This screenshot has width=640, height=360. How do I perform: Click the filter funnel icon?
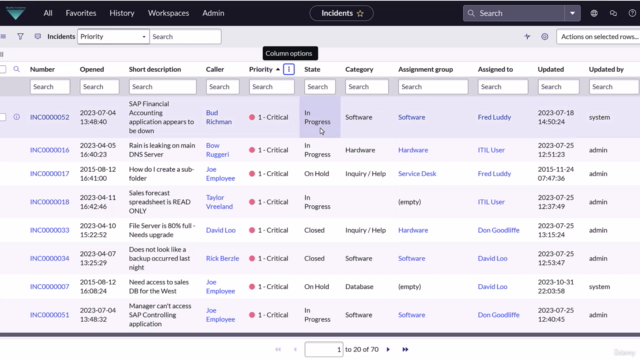pos(20,36)
